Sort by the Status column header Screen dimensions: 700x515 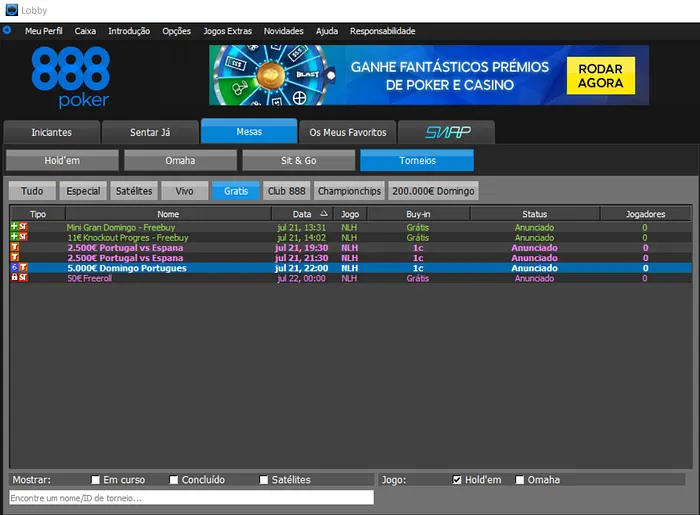(535, 214)
